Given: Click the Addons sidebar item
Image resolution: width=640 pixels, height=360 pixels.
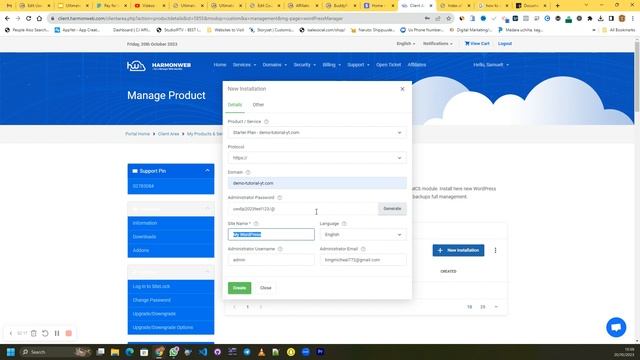Looking at the screenshot, I should point(171,250).
